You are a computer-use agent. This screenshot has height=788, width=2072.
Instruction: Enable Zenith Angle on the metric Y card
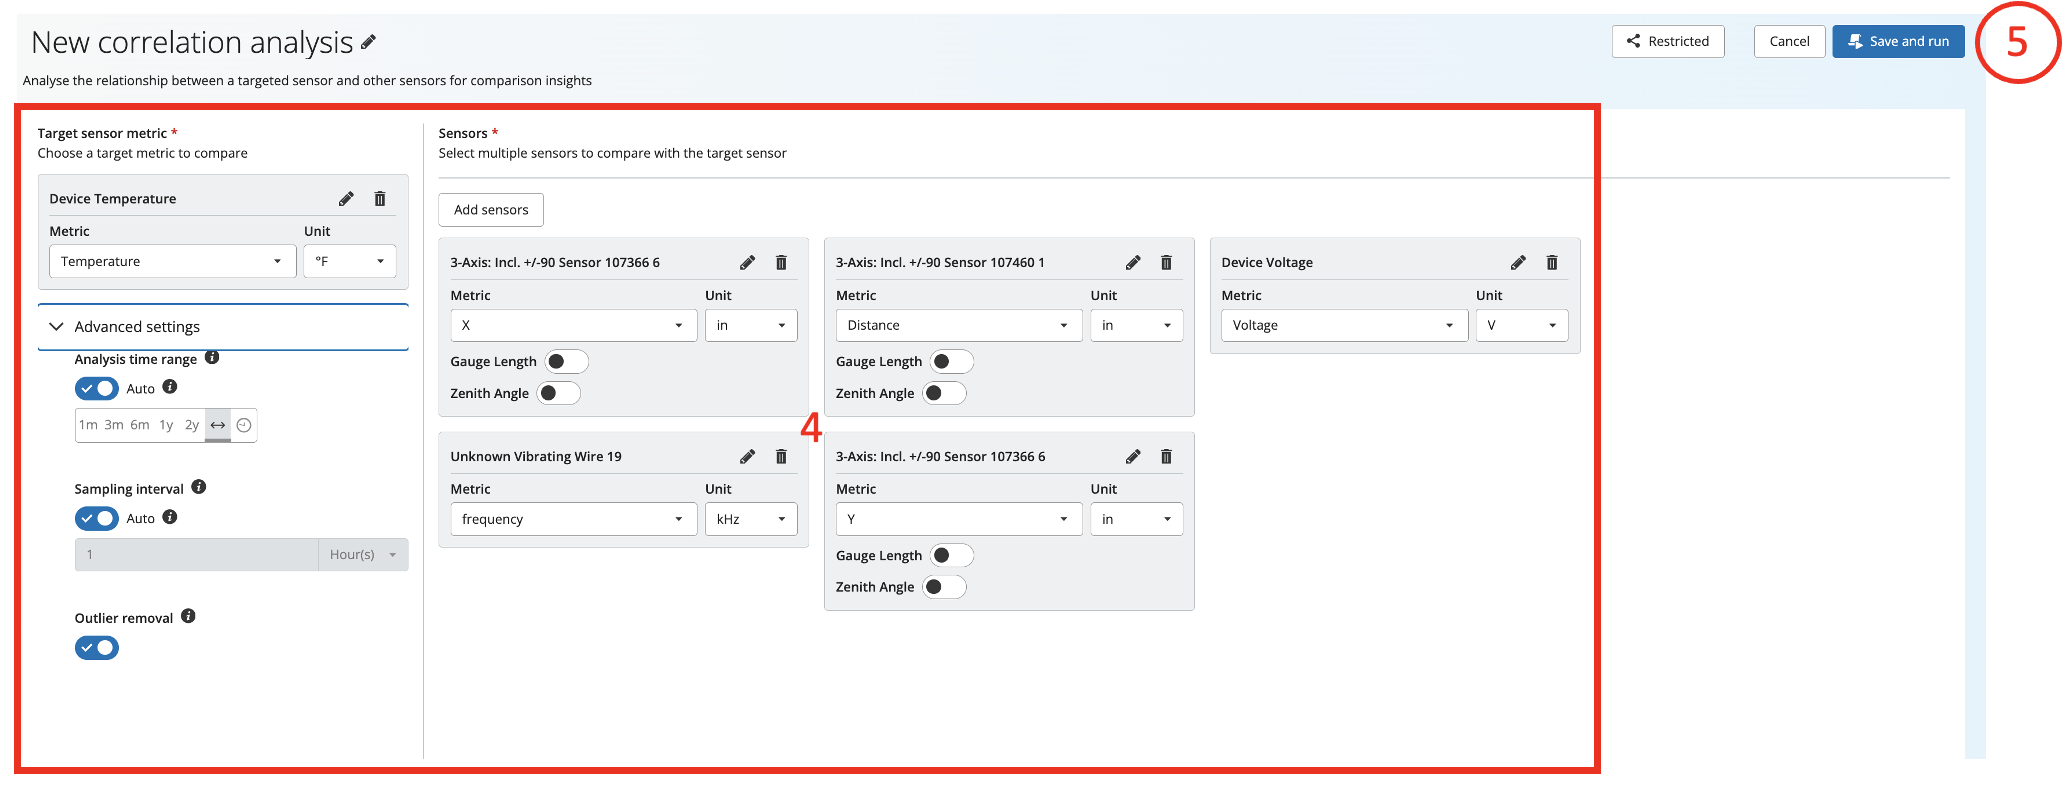pyautogui.click(x=944, y=587)
